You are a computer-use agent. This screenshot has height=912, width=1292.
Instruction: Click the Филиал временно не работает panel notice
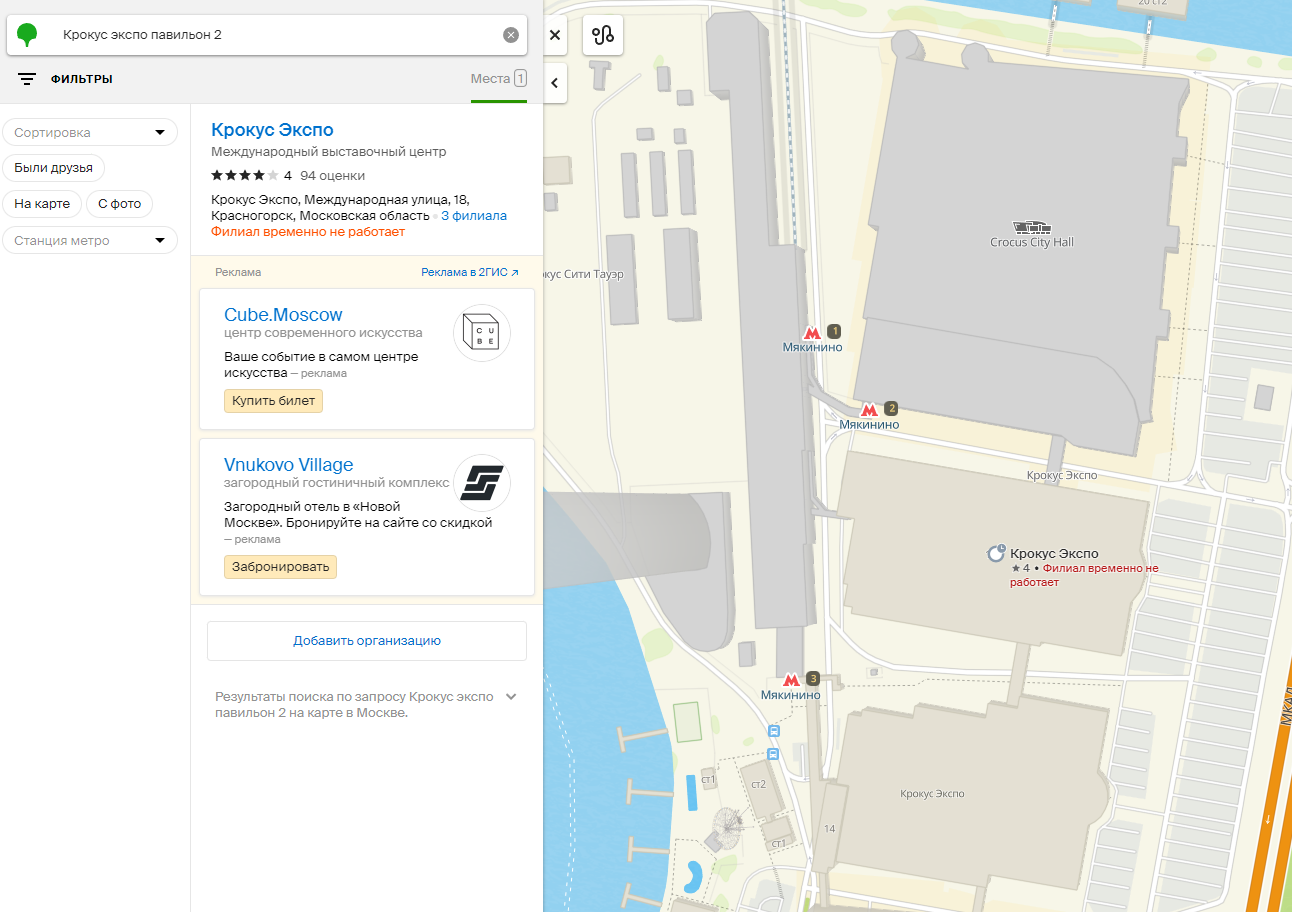pos(308,232)
